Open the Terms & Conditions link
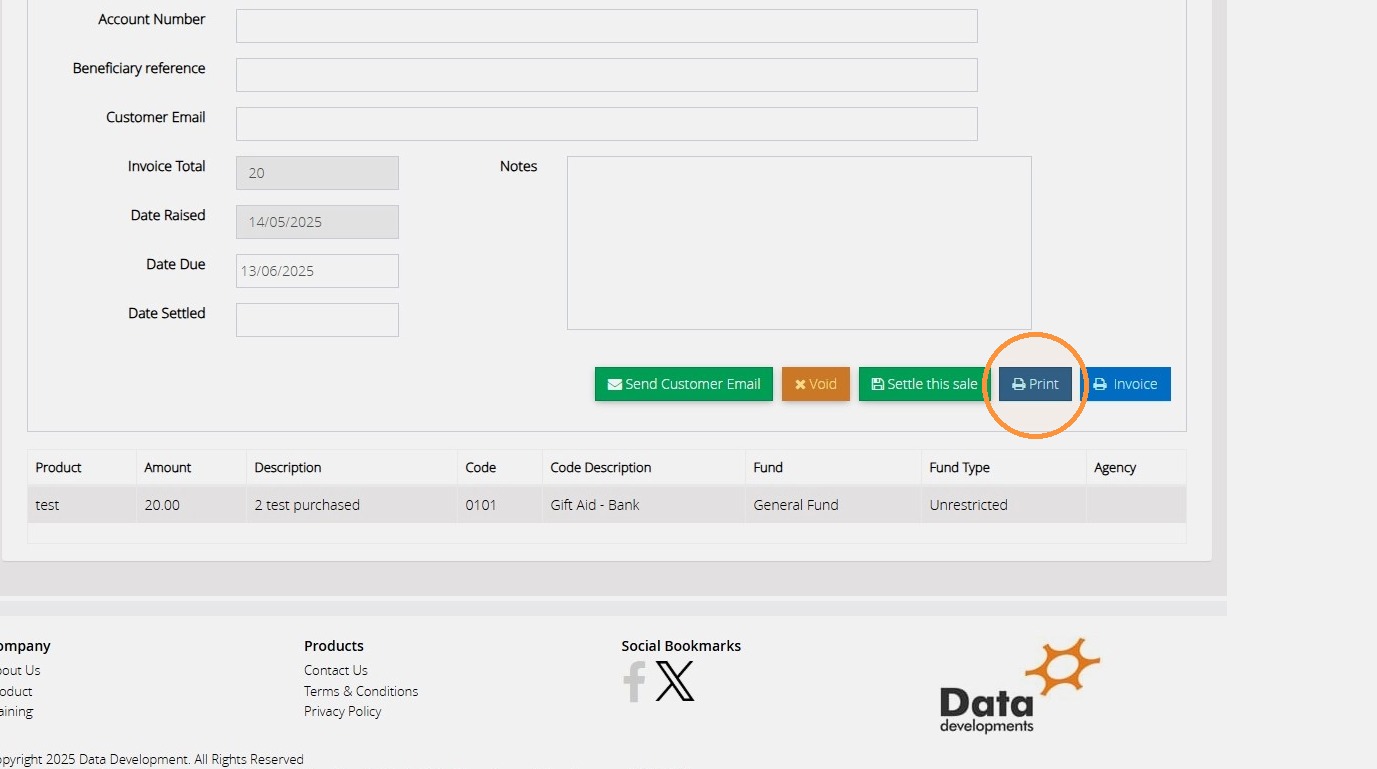Image resolution: width=1377 pixels, height=769 pixels. (x=361, y=691)
